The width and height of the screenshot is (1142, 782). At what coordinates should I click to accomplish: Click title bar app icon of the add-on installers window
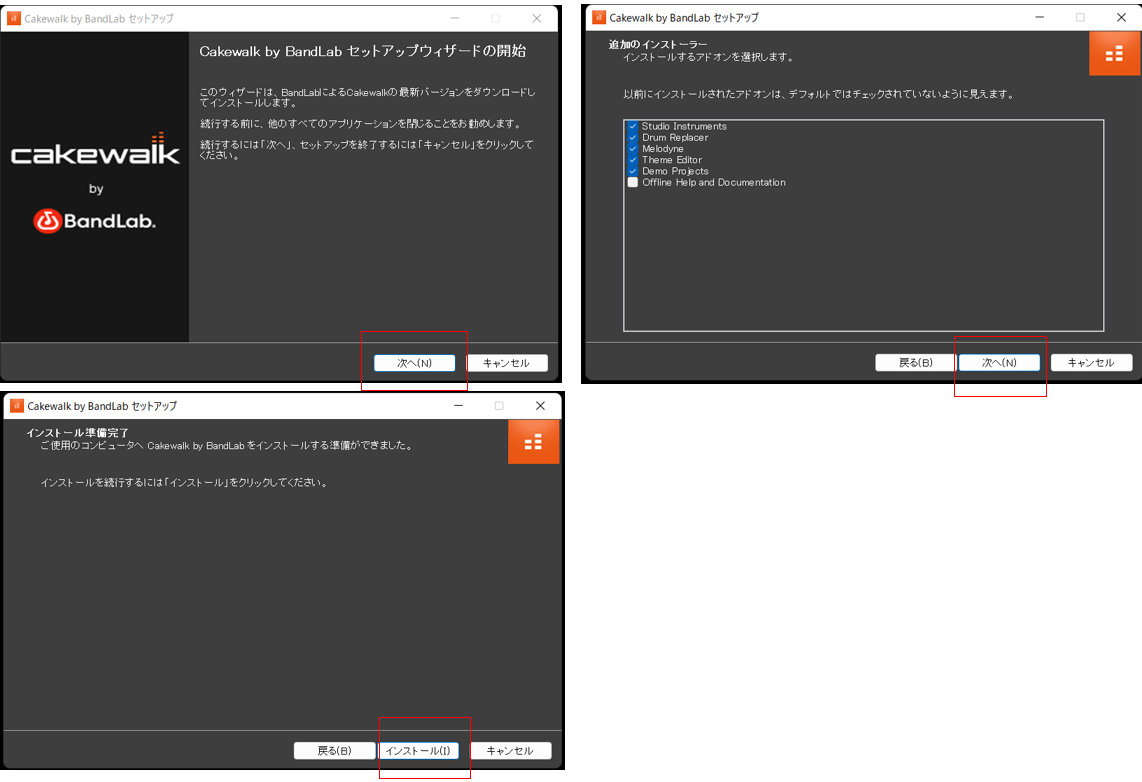[599, 17]
